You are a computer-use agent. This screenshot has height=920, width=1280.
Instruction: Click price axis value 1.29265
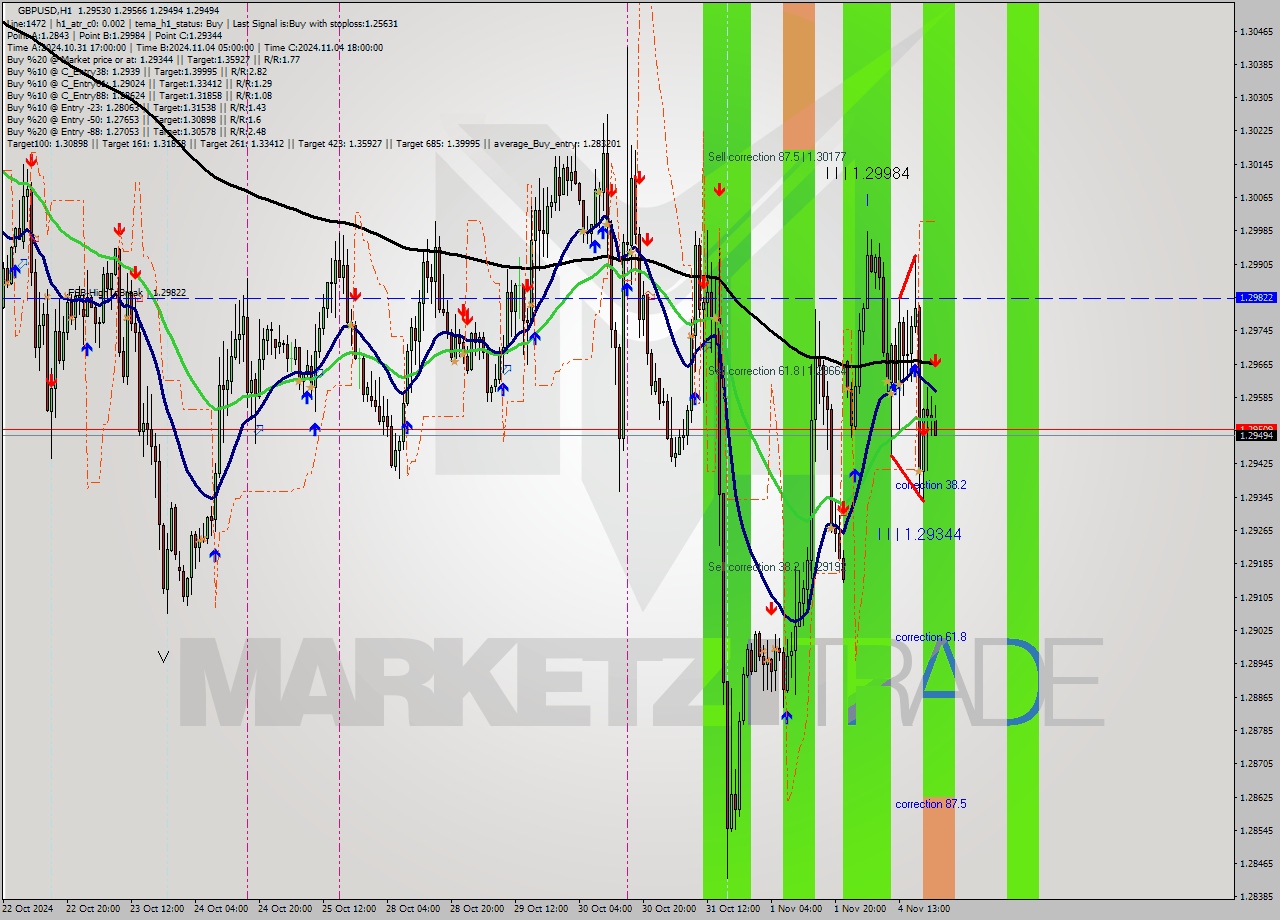(x=1256, y=531)
